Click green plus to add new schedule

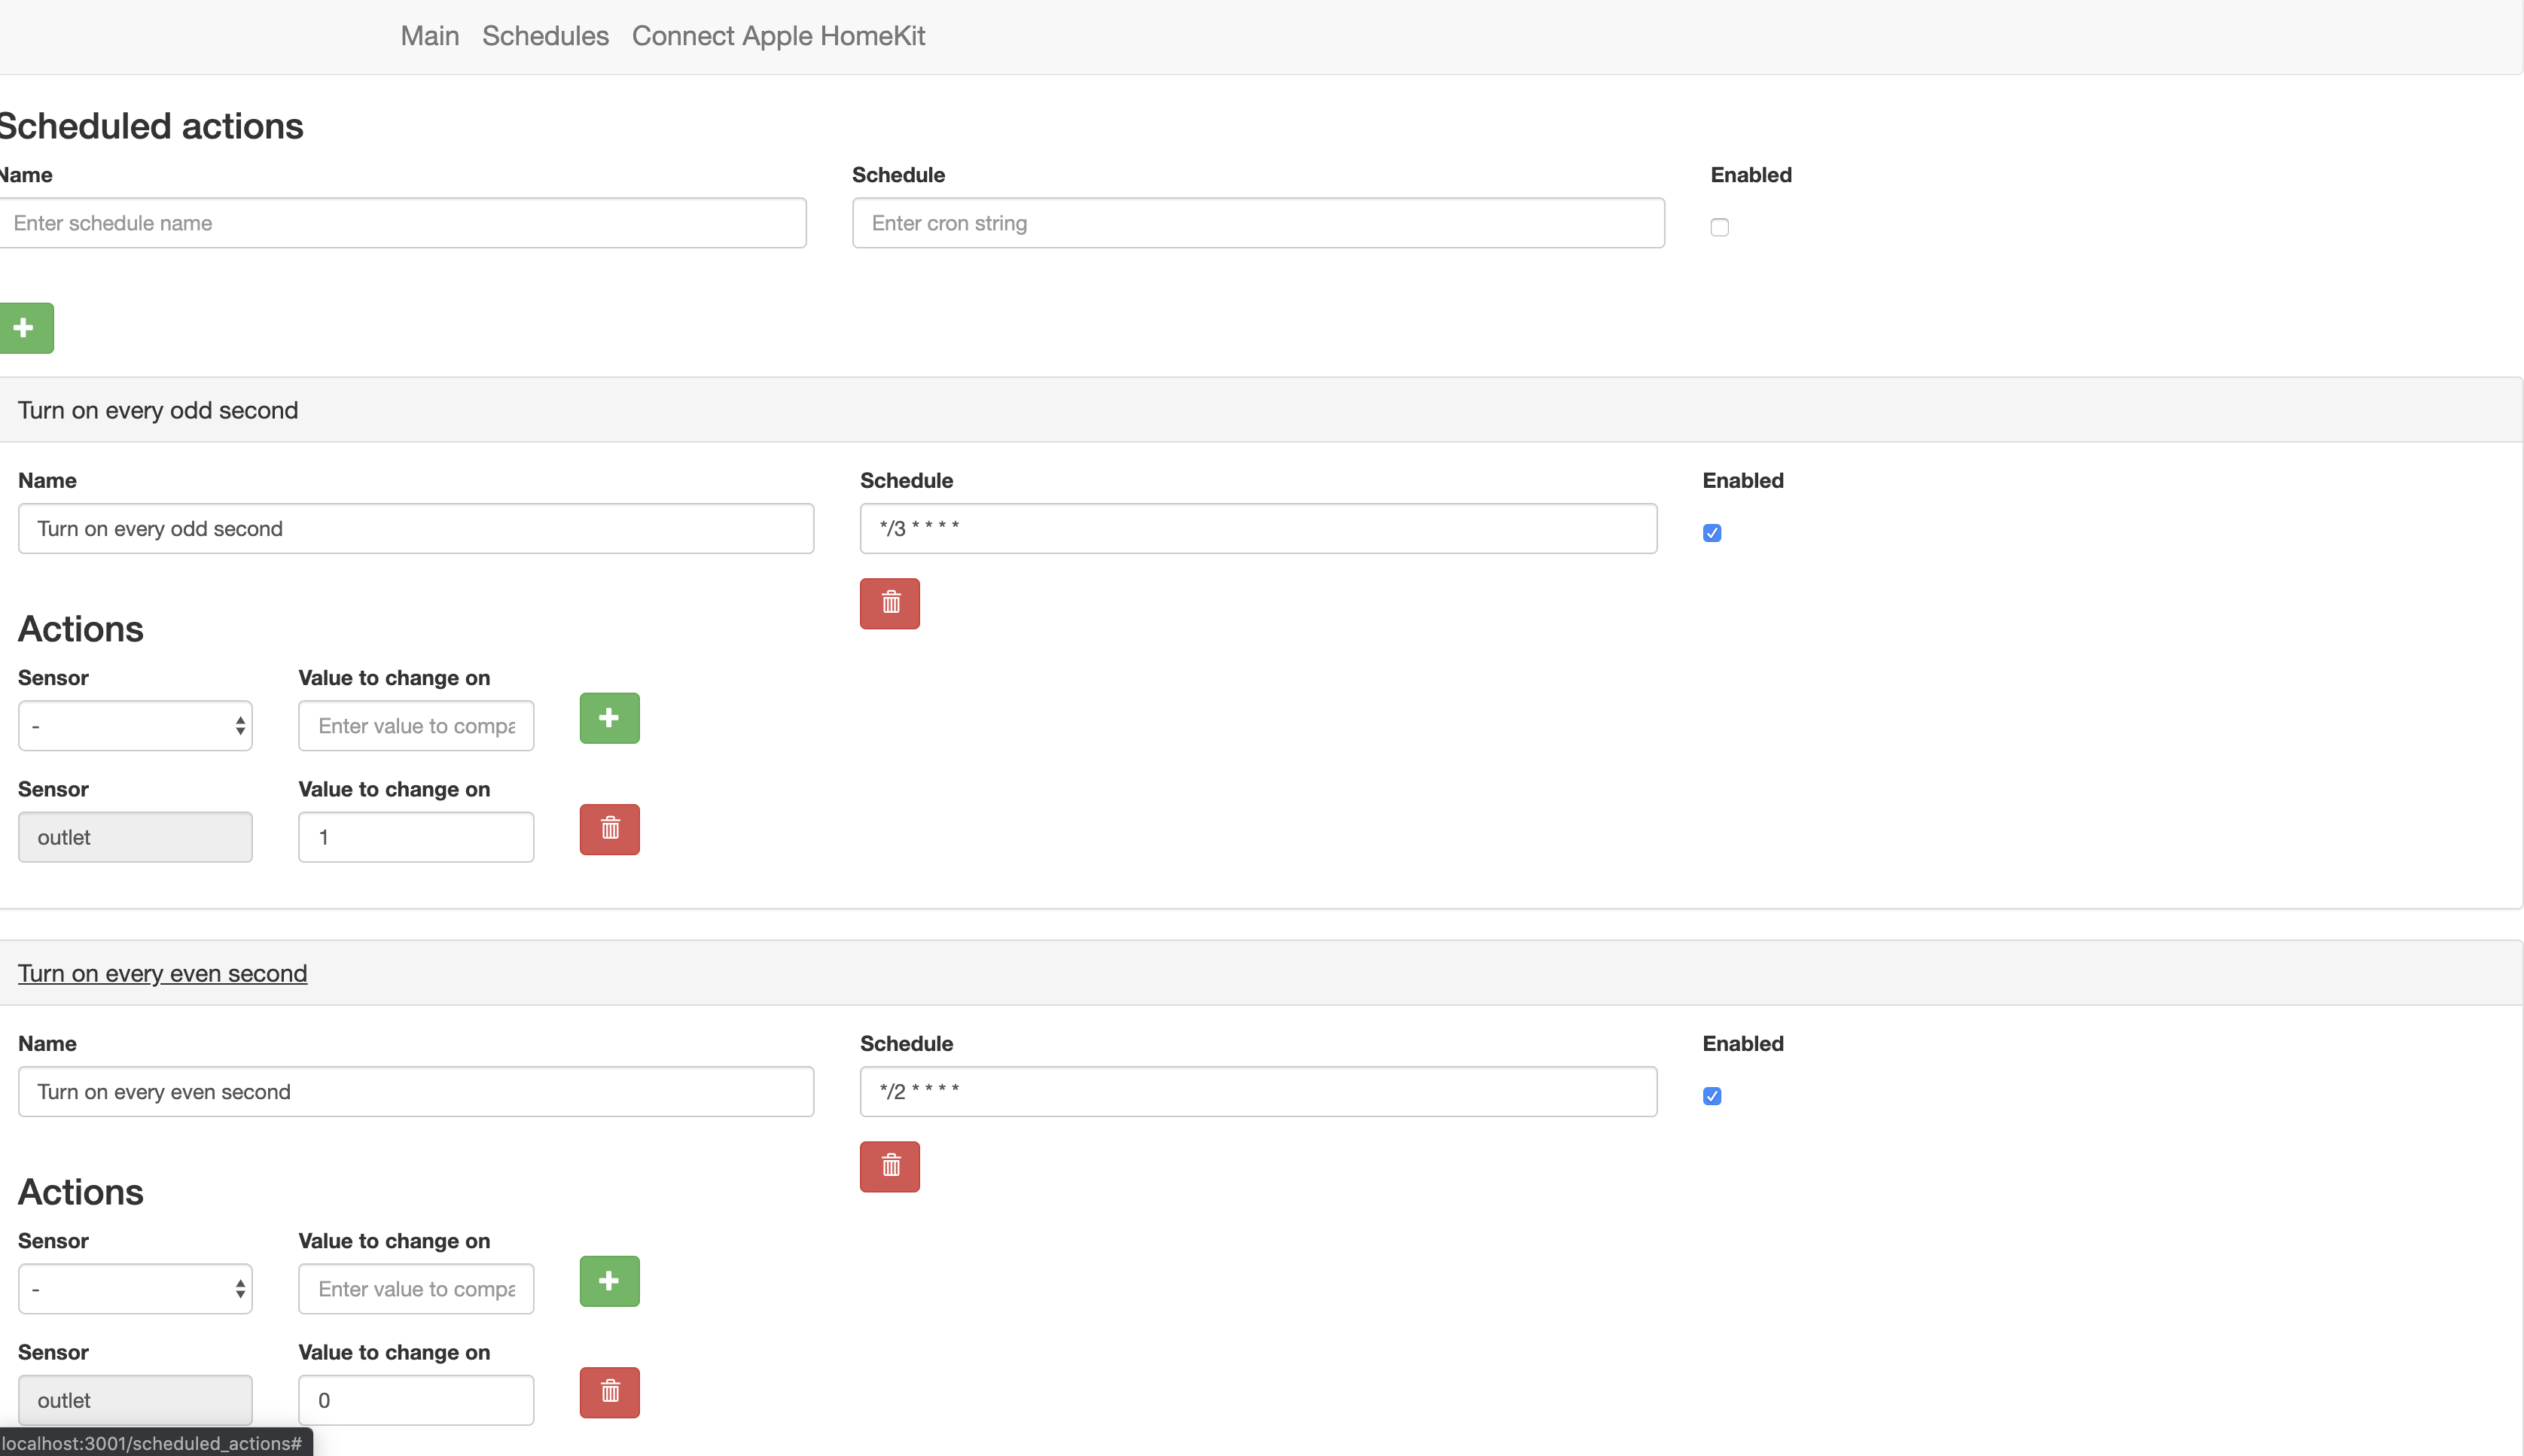pyautogui.click(x=25, y=328)
